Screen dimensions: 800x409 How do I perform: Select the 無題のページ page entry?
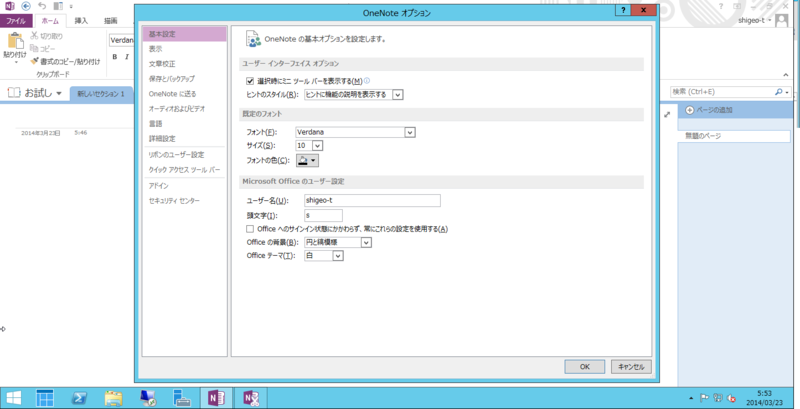[734, 136]
